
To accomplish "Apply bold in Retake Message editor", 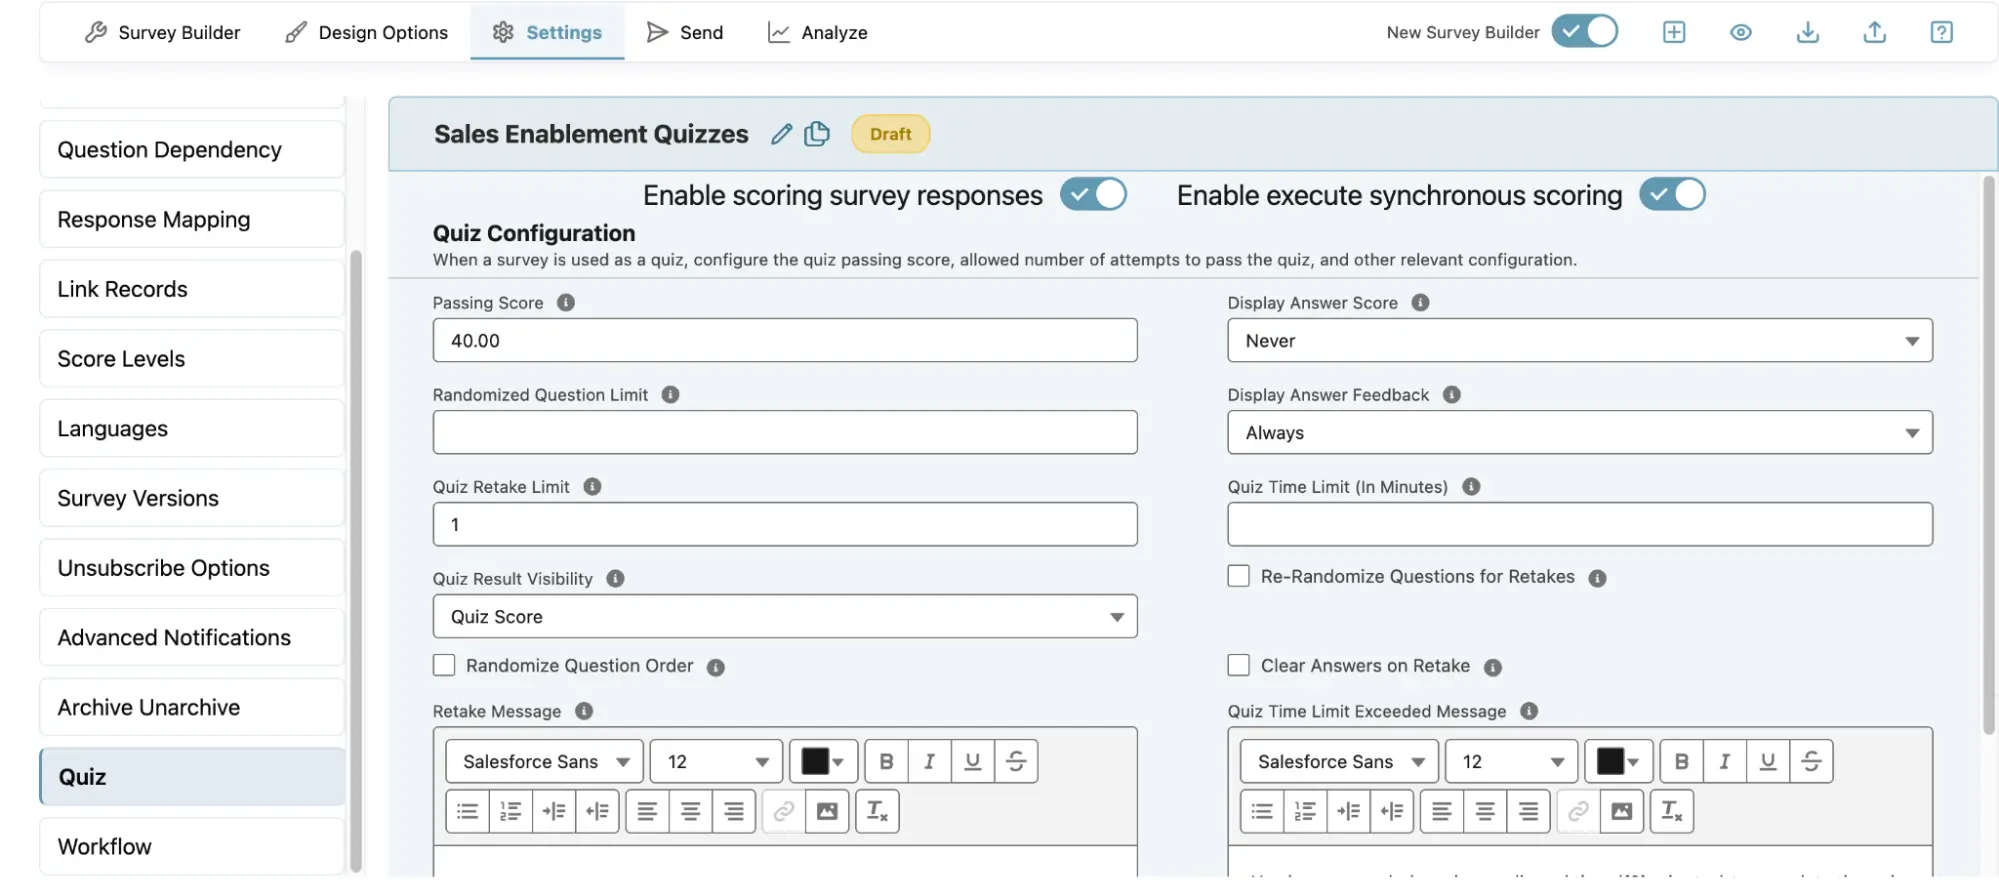I will pos(886,762).
